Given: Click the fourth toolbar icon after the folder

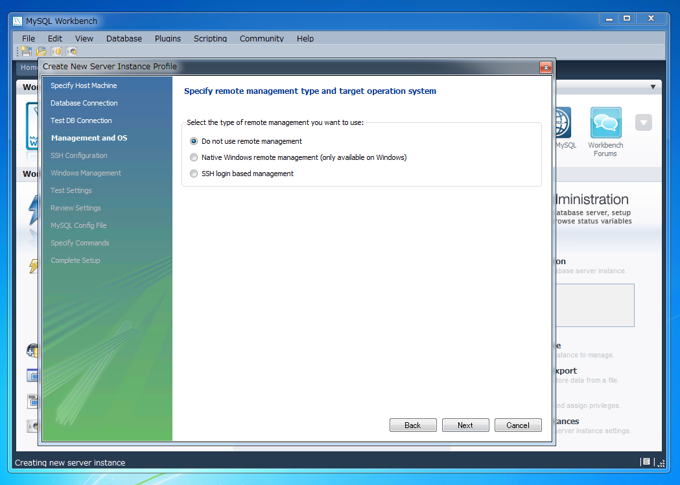Looking at the screenshot, I should point(72,52).
